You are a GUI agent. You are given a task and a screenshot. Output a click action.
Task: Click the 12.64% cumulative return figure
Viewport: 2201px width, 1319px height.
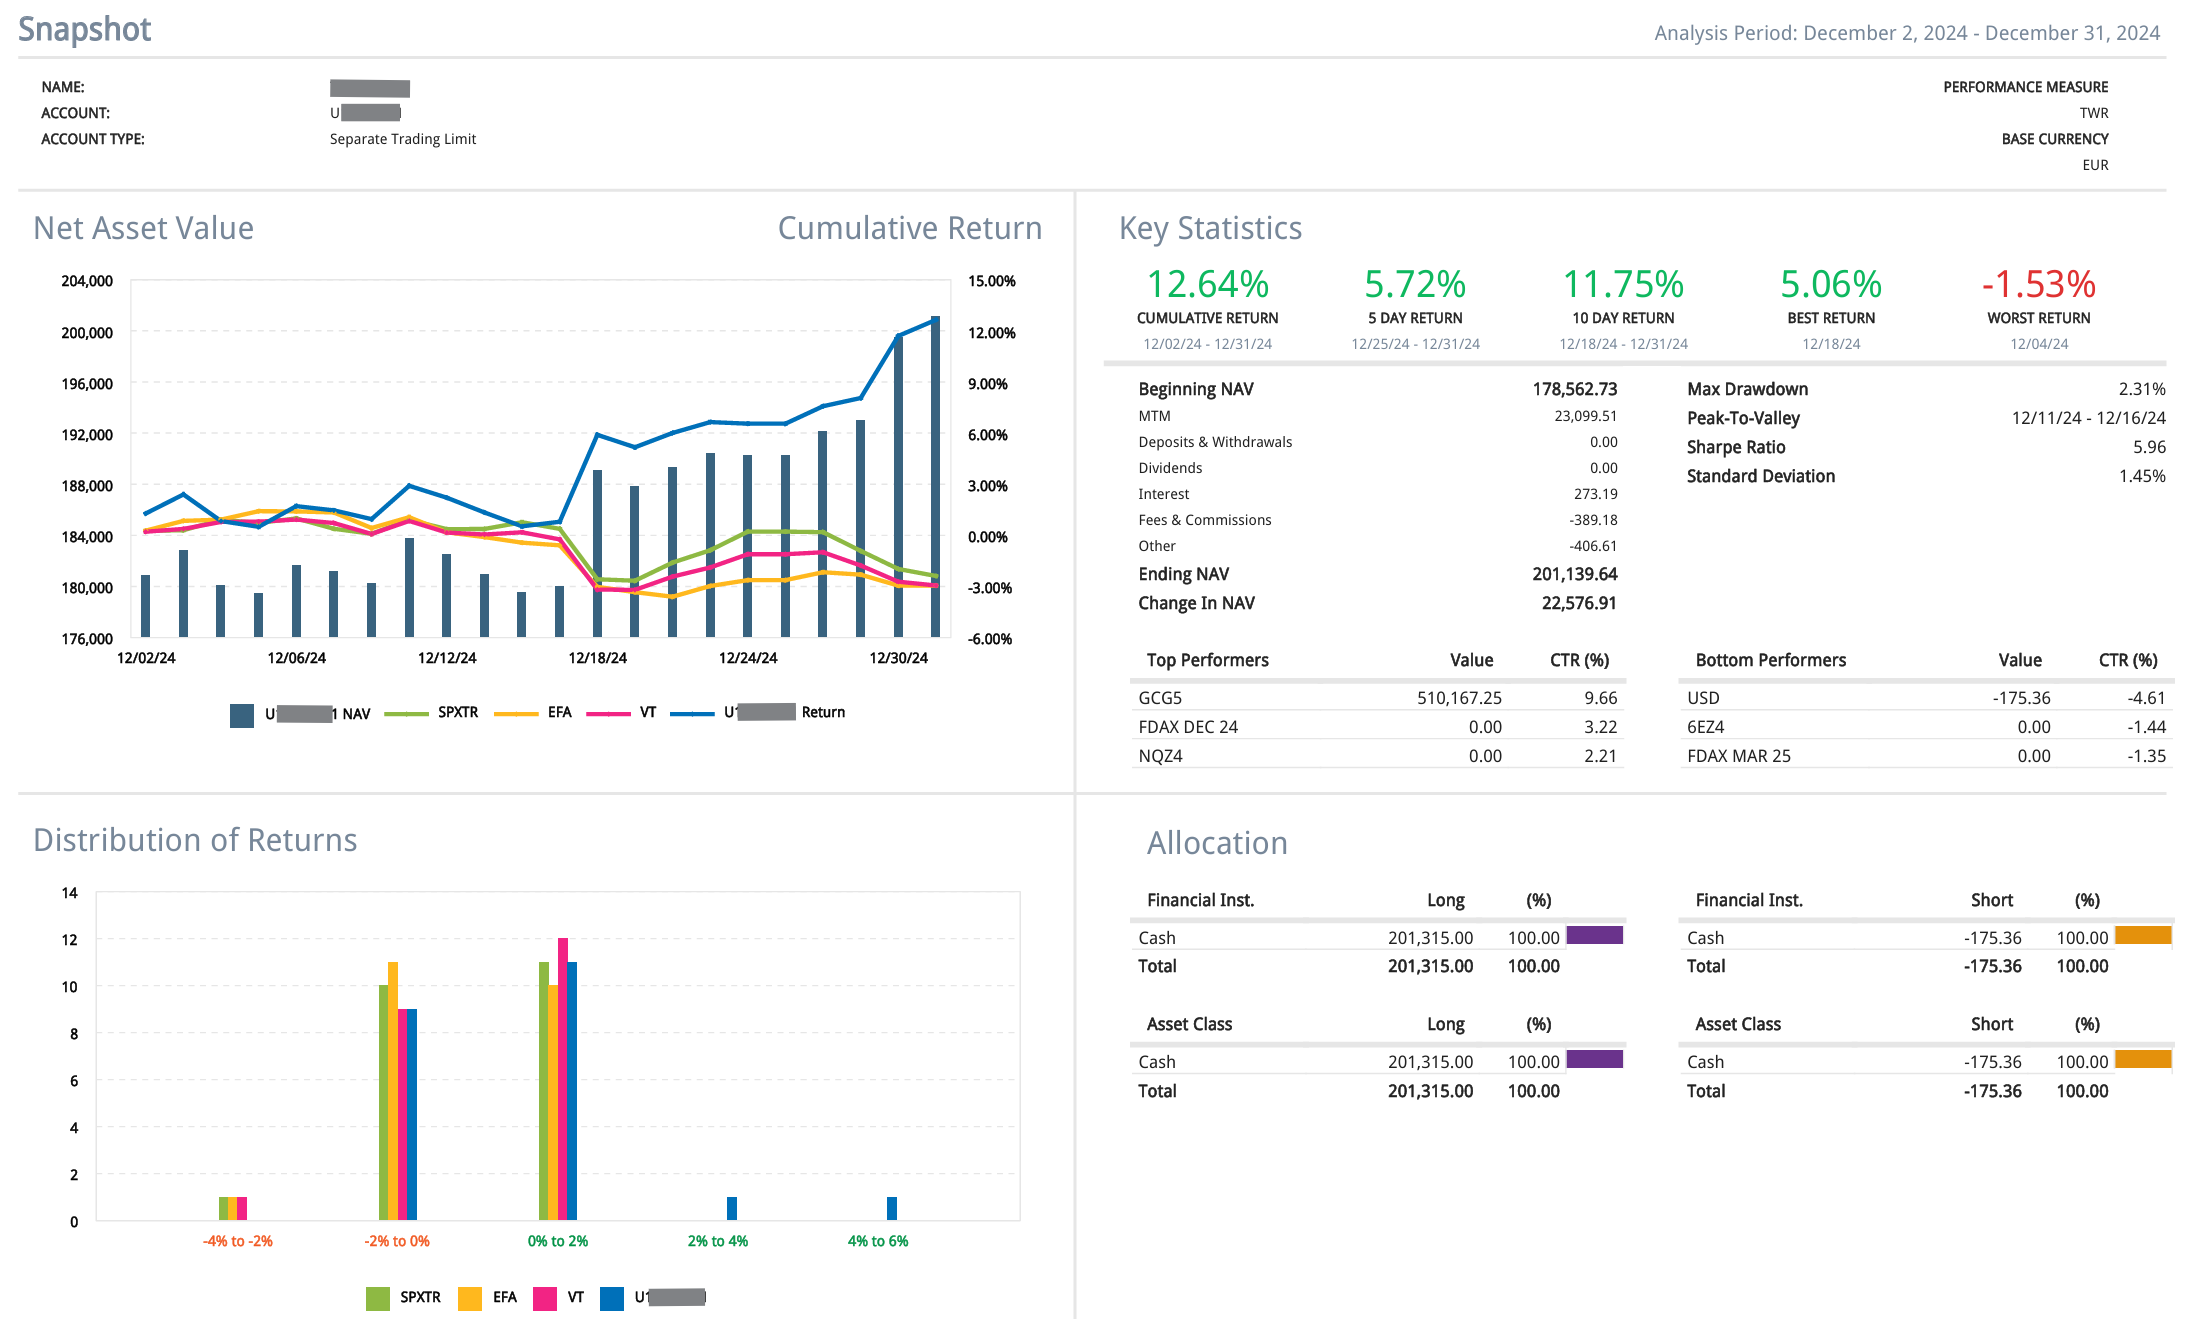point(1207,285)
